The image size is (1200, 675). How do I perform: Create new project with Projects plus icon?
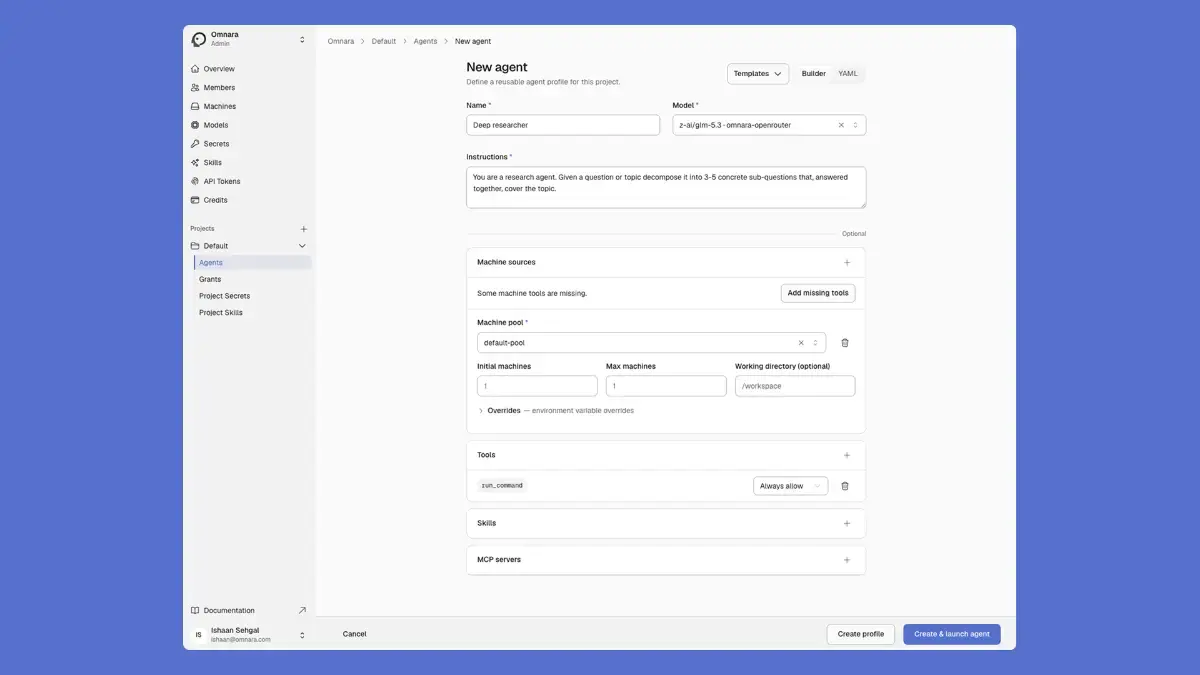(304, 229)
